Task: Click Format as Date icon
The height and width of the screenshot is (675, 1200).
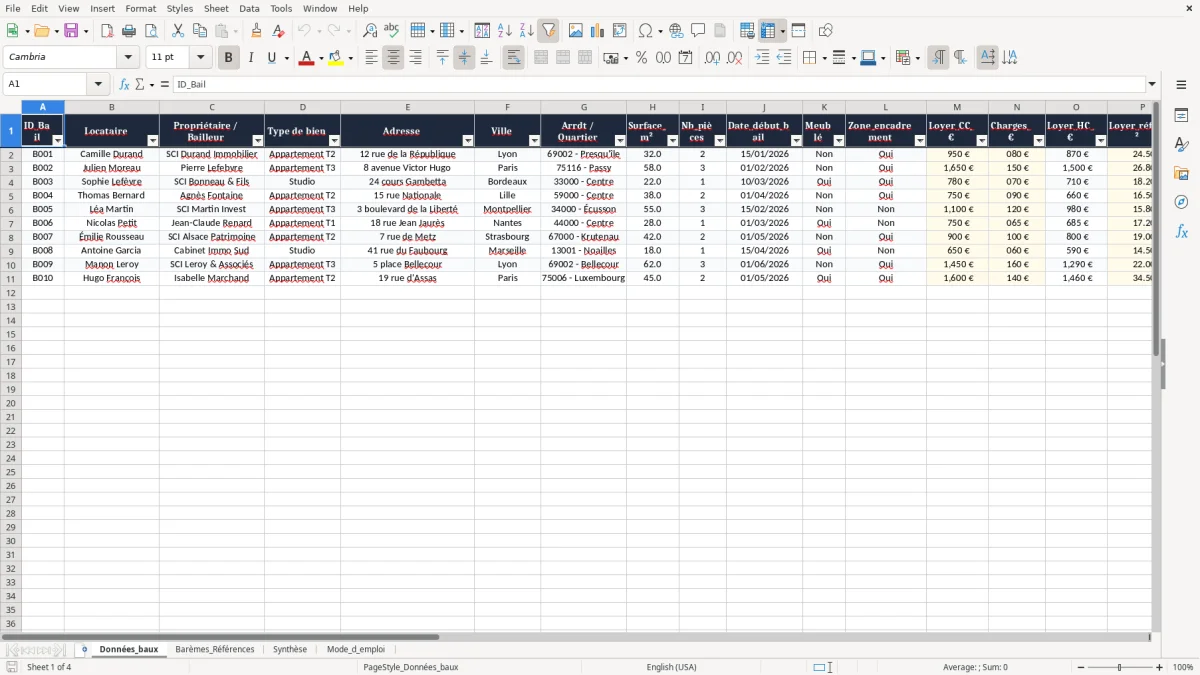Action: tap(685, 58)
